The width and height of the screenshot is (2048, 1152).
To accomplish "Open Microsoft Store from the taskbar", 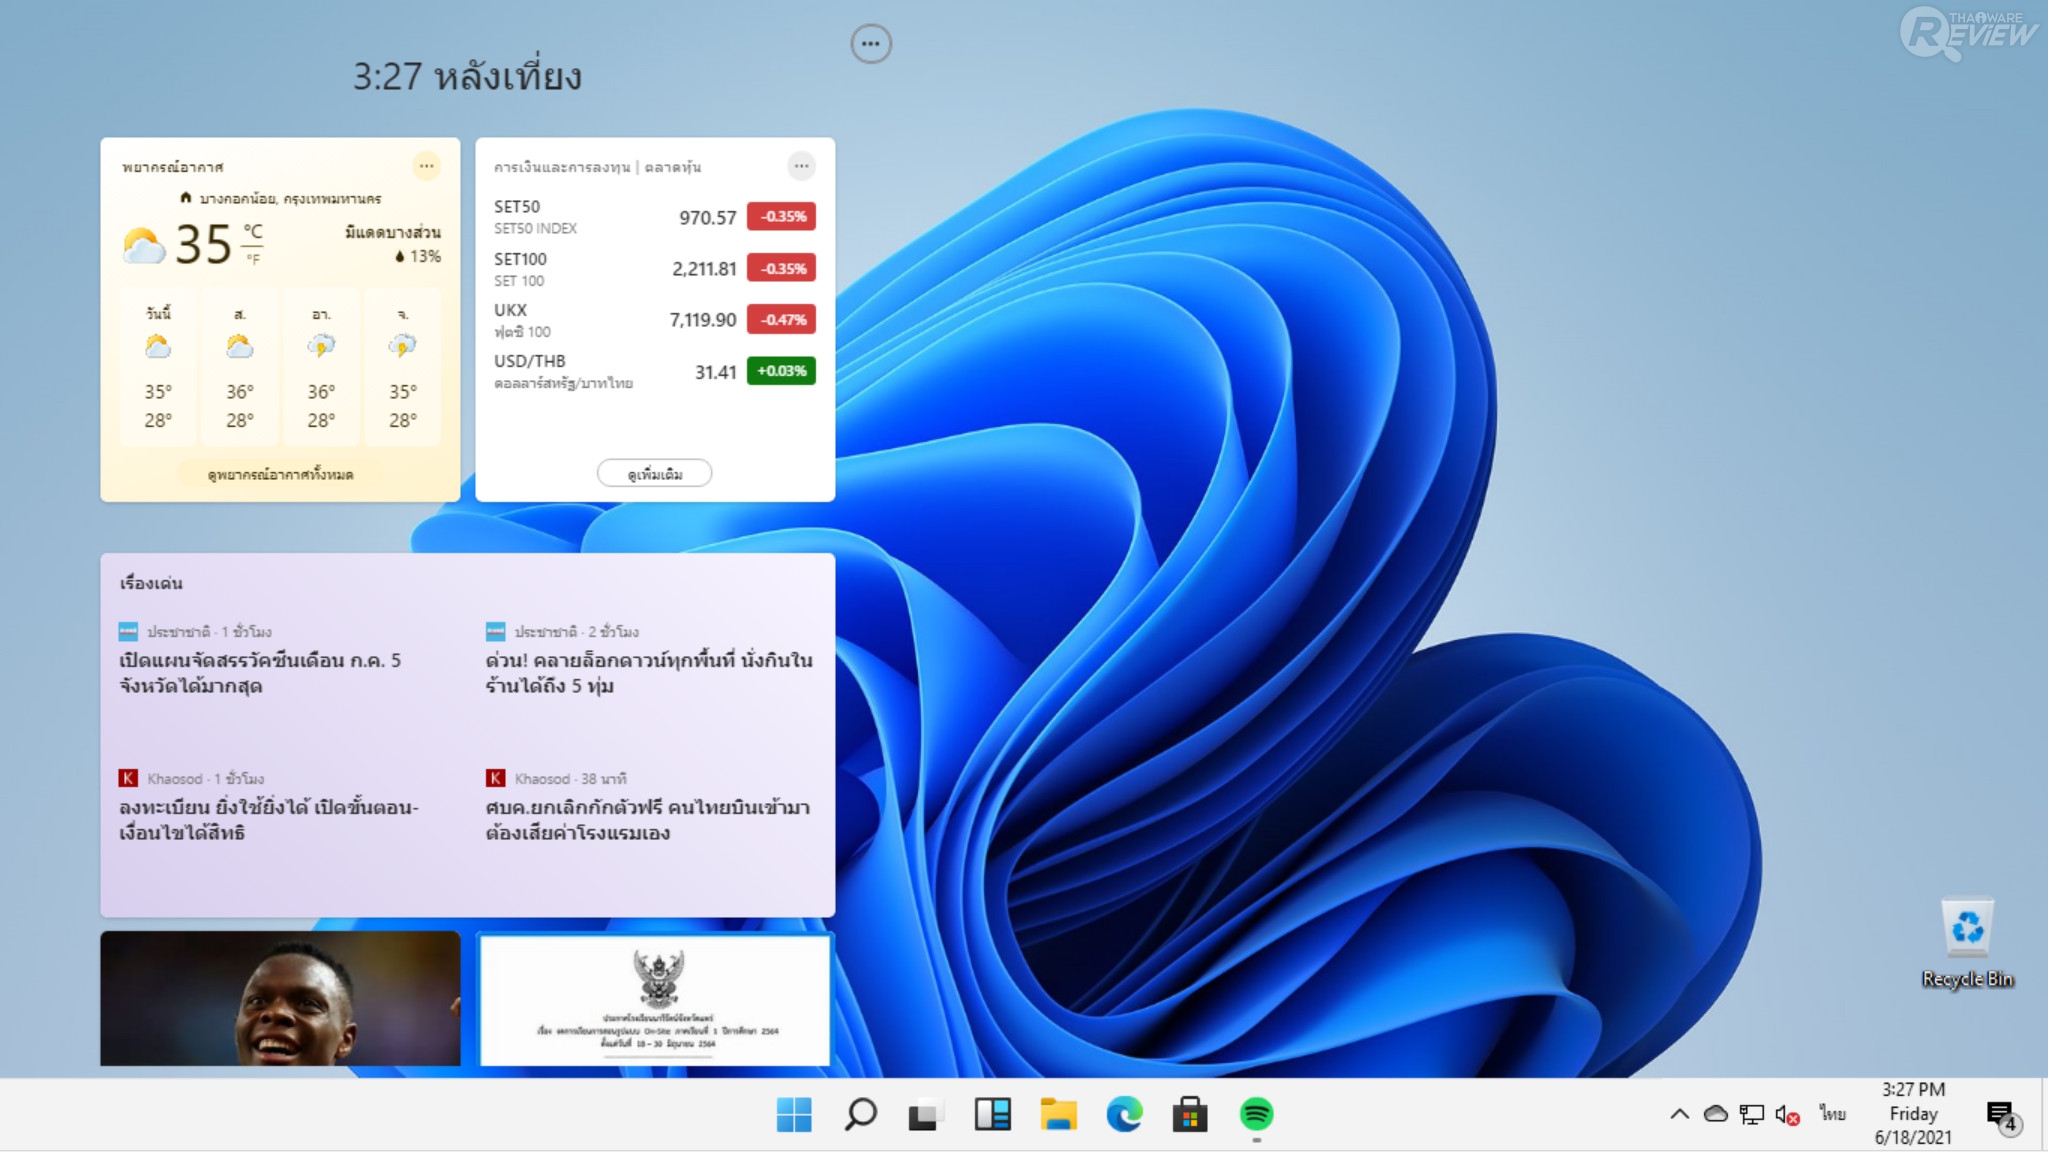I will (x=1190, y=1114).
